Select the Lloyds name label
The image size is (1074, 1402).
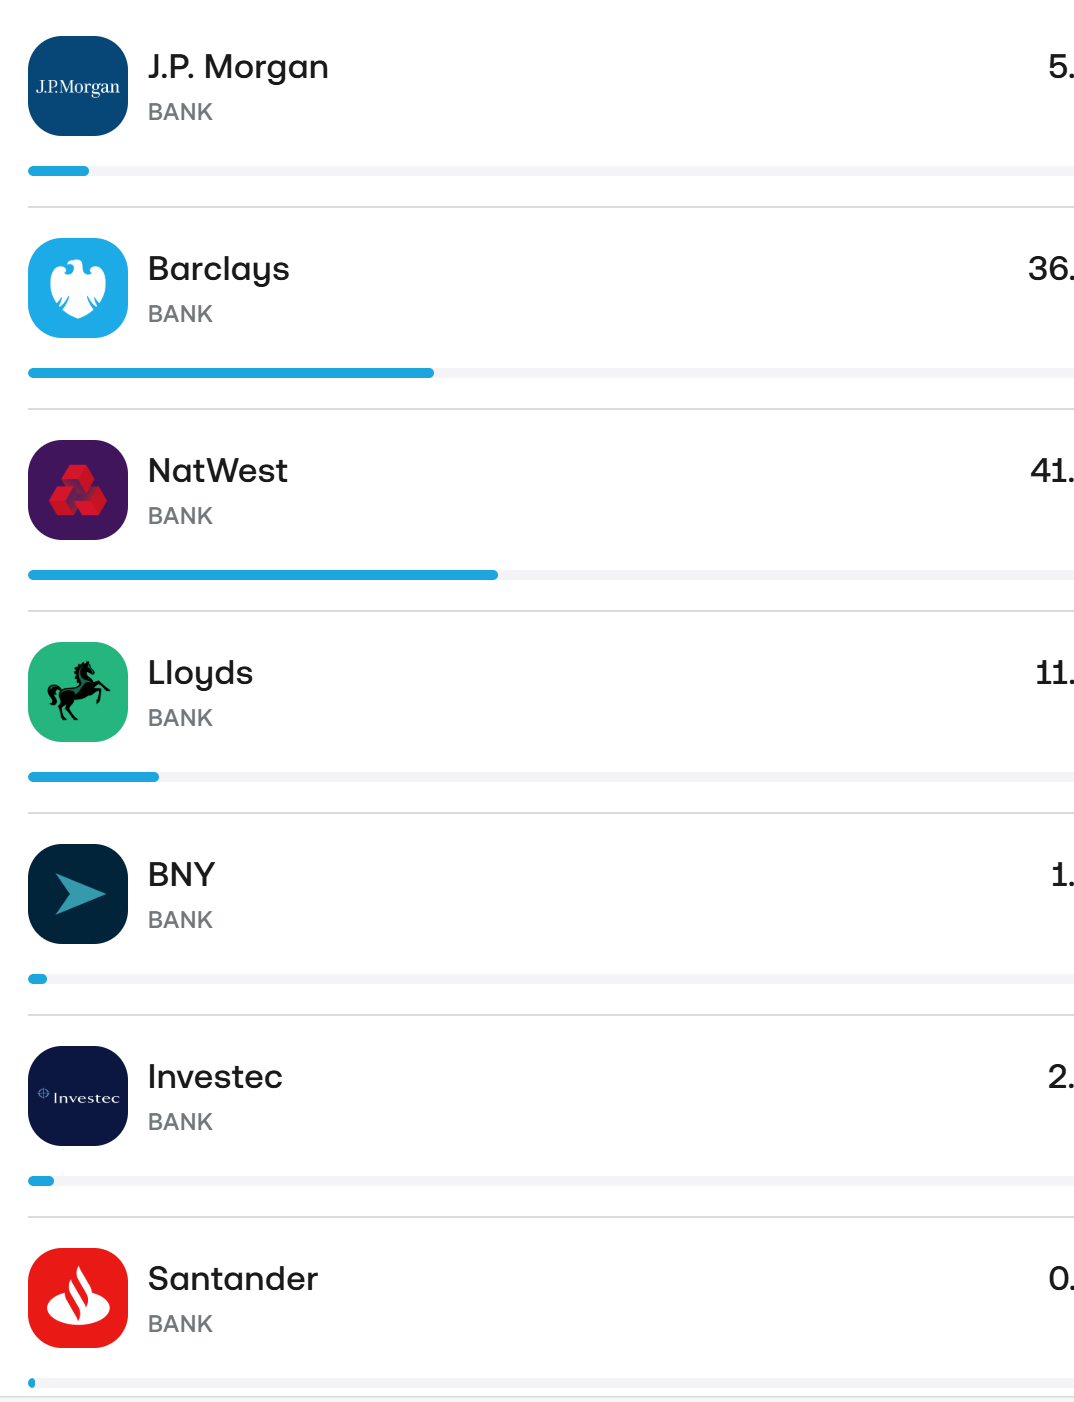(x=200, y=673)
